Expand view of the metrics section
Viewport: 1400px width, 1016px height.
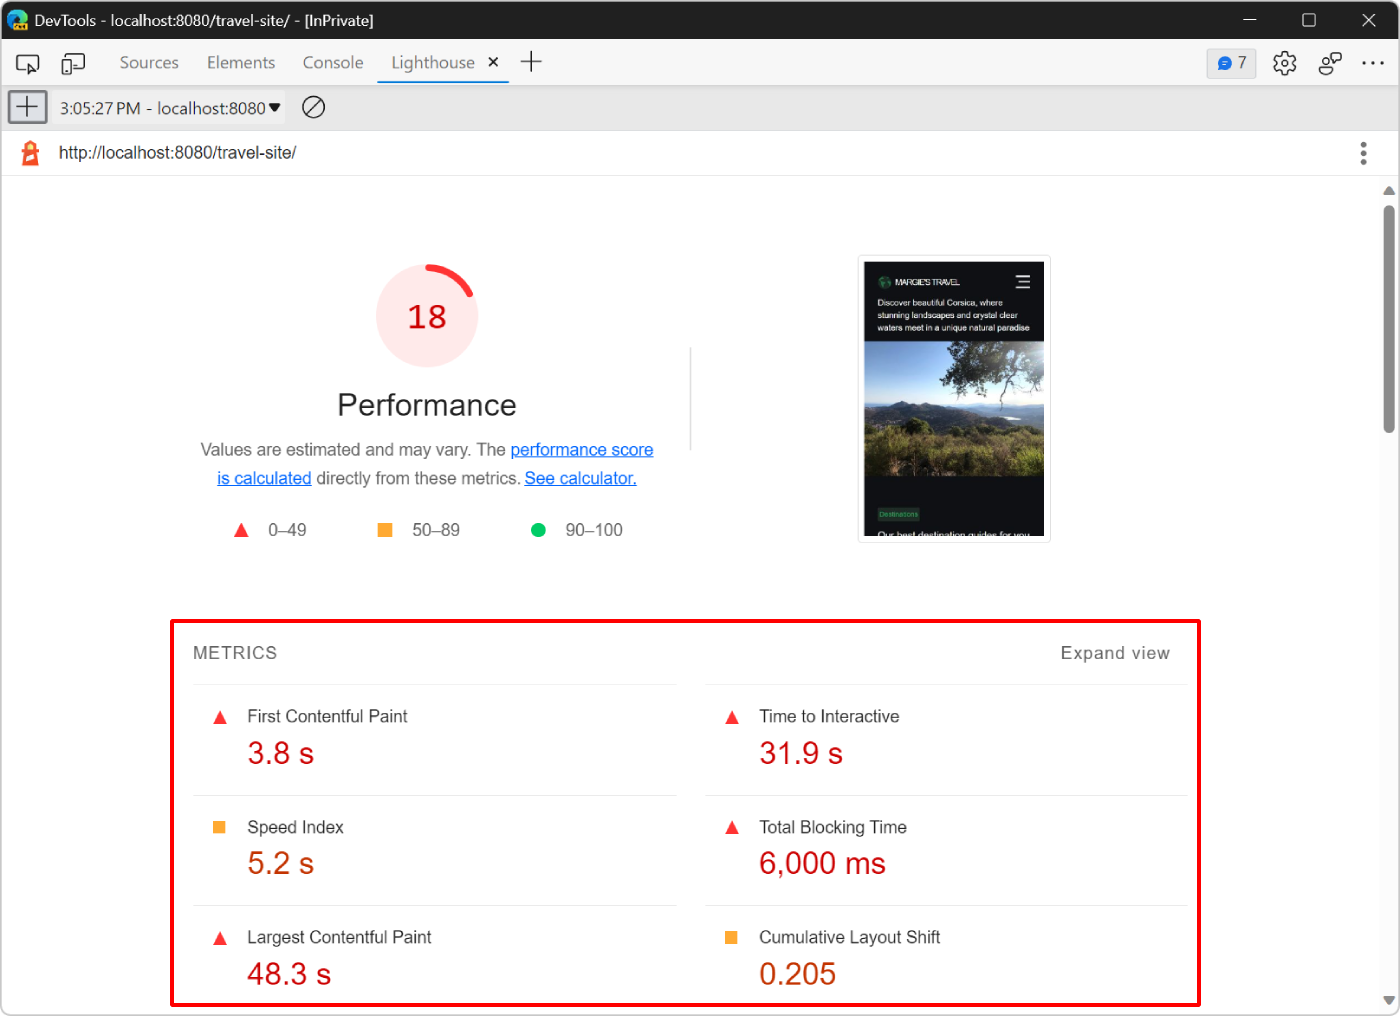point(1115,652)
